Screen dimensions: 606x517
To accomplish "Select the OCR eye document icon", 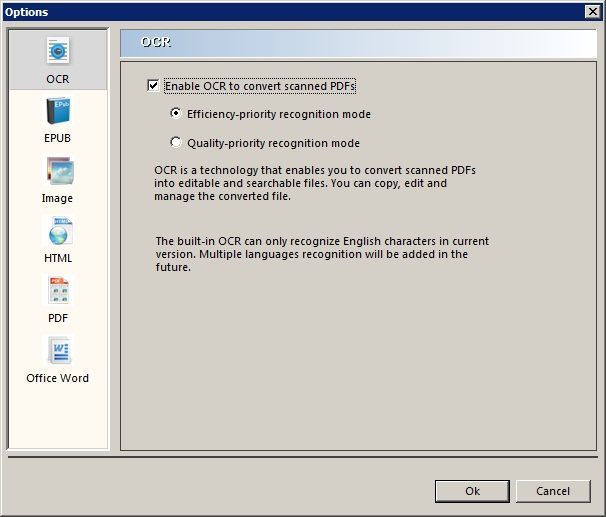I will 58,51.
